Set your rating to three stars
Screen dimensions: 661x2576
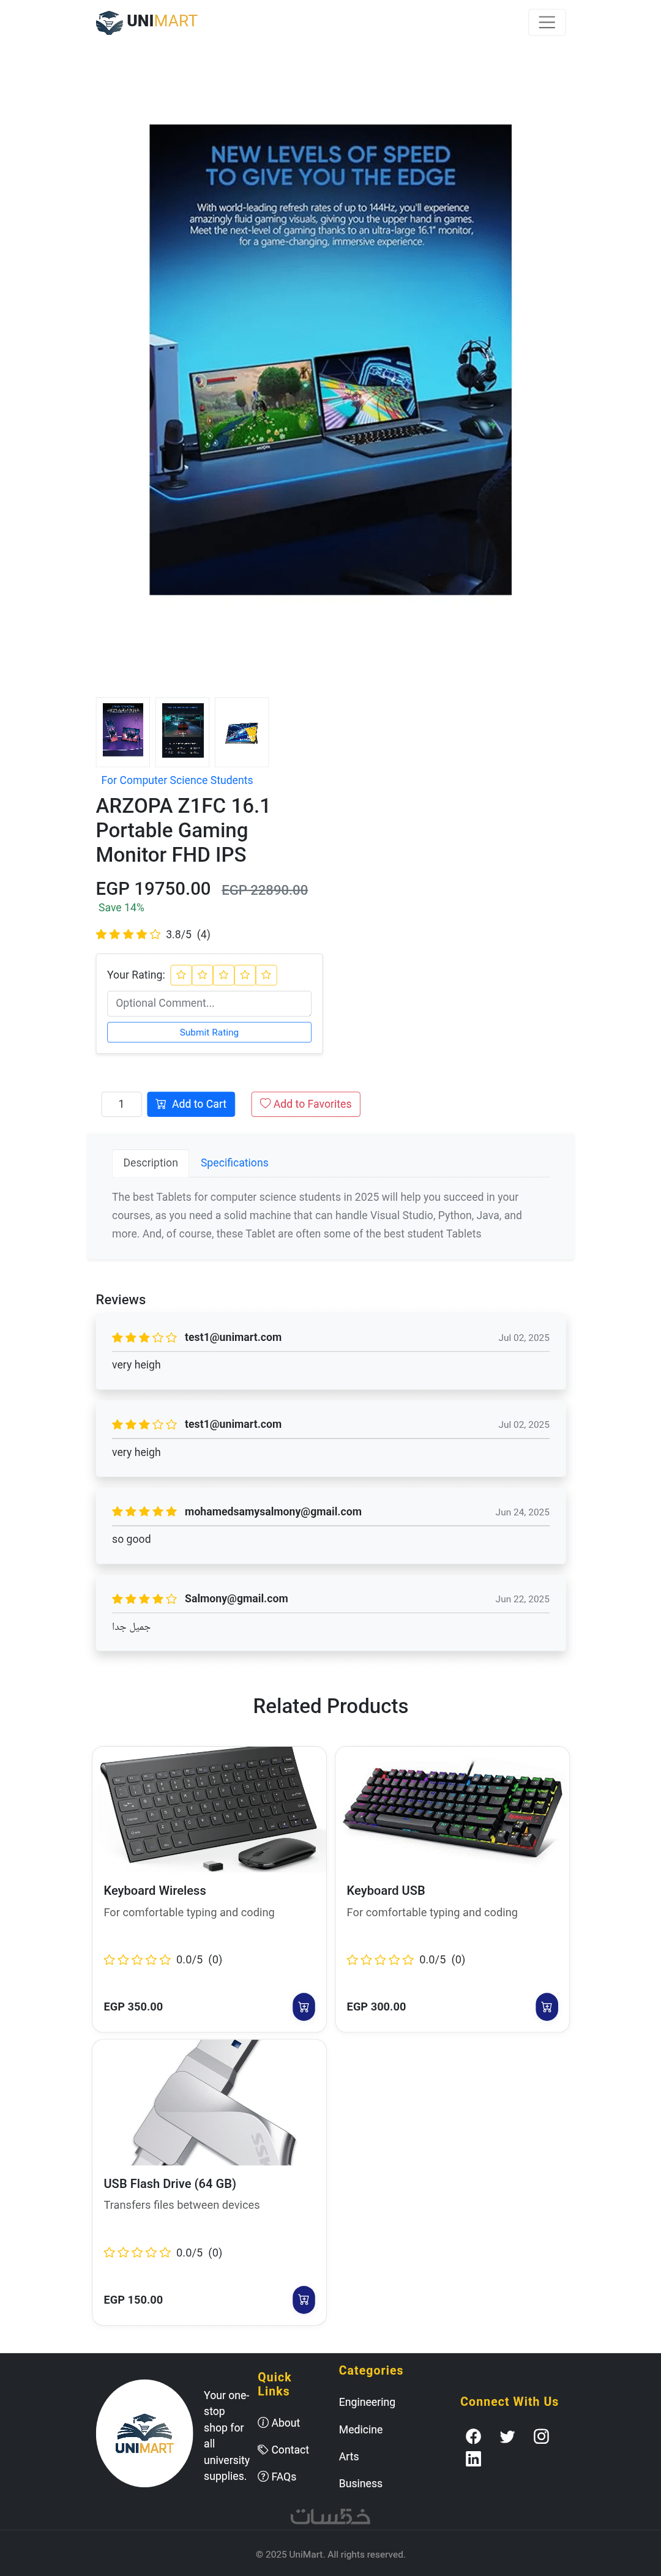(x=224, y=974)
